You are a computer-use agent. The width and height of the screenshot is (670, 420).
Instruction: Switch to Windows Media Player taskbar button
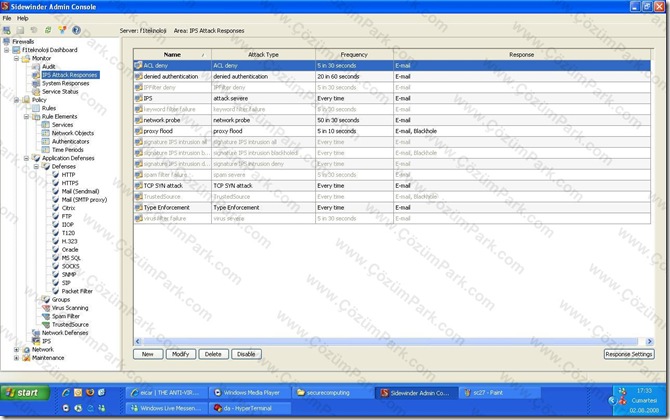coord(250,393)
